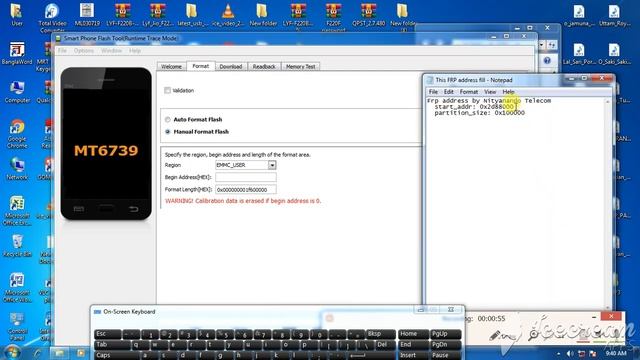Open the Computer desktop icon

coord(17,92)
